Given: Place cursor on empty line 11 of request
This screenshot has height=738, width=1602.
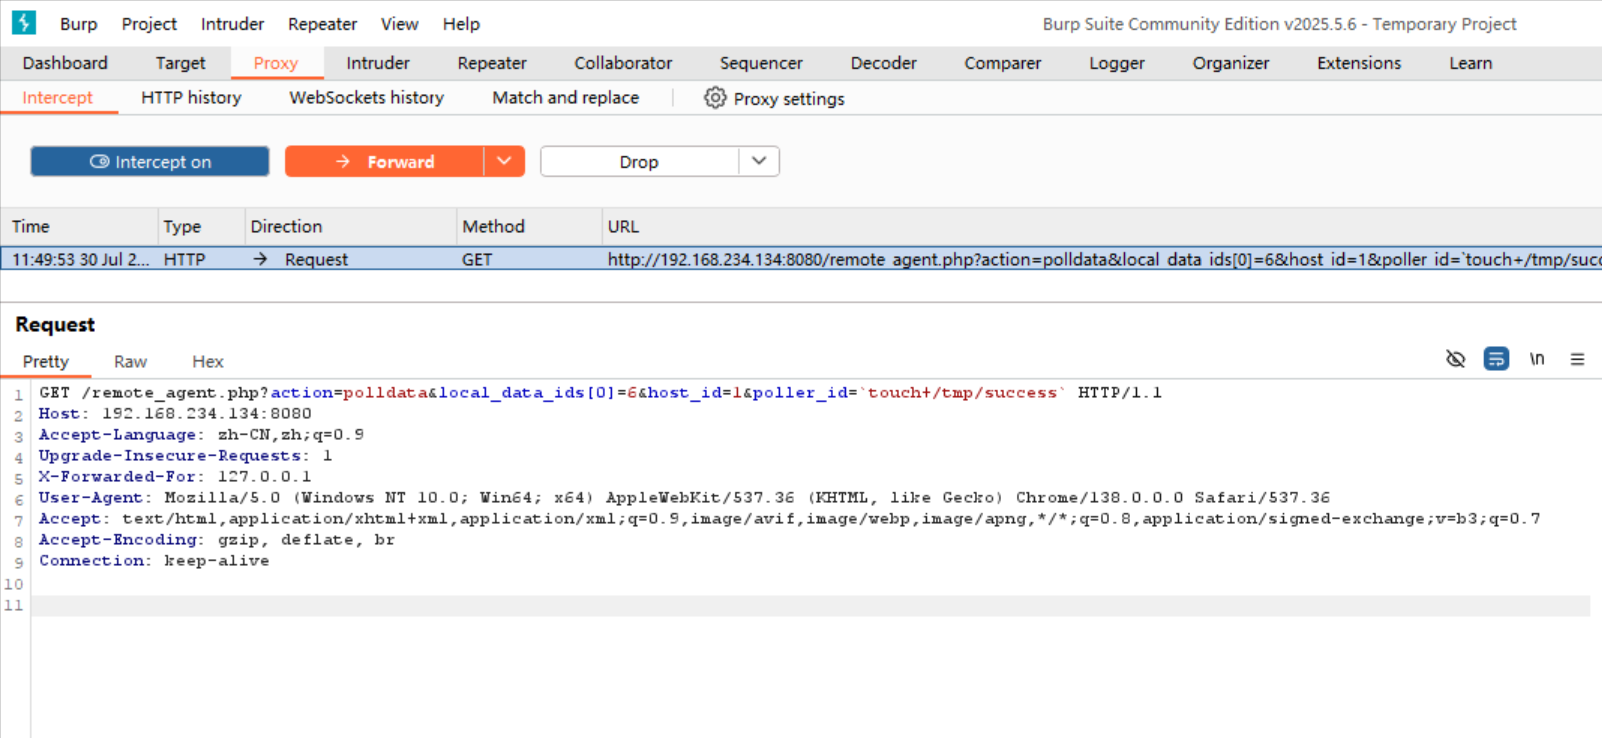Looking at the screenshot, I should (x=810, y=606).
